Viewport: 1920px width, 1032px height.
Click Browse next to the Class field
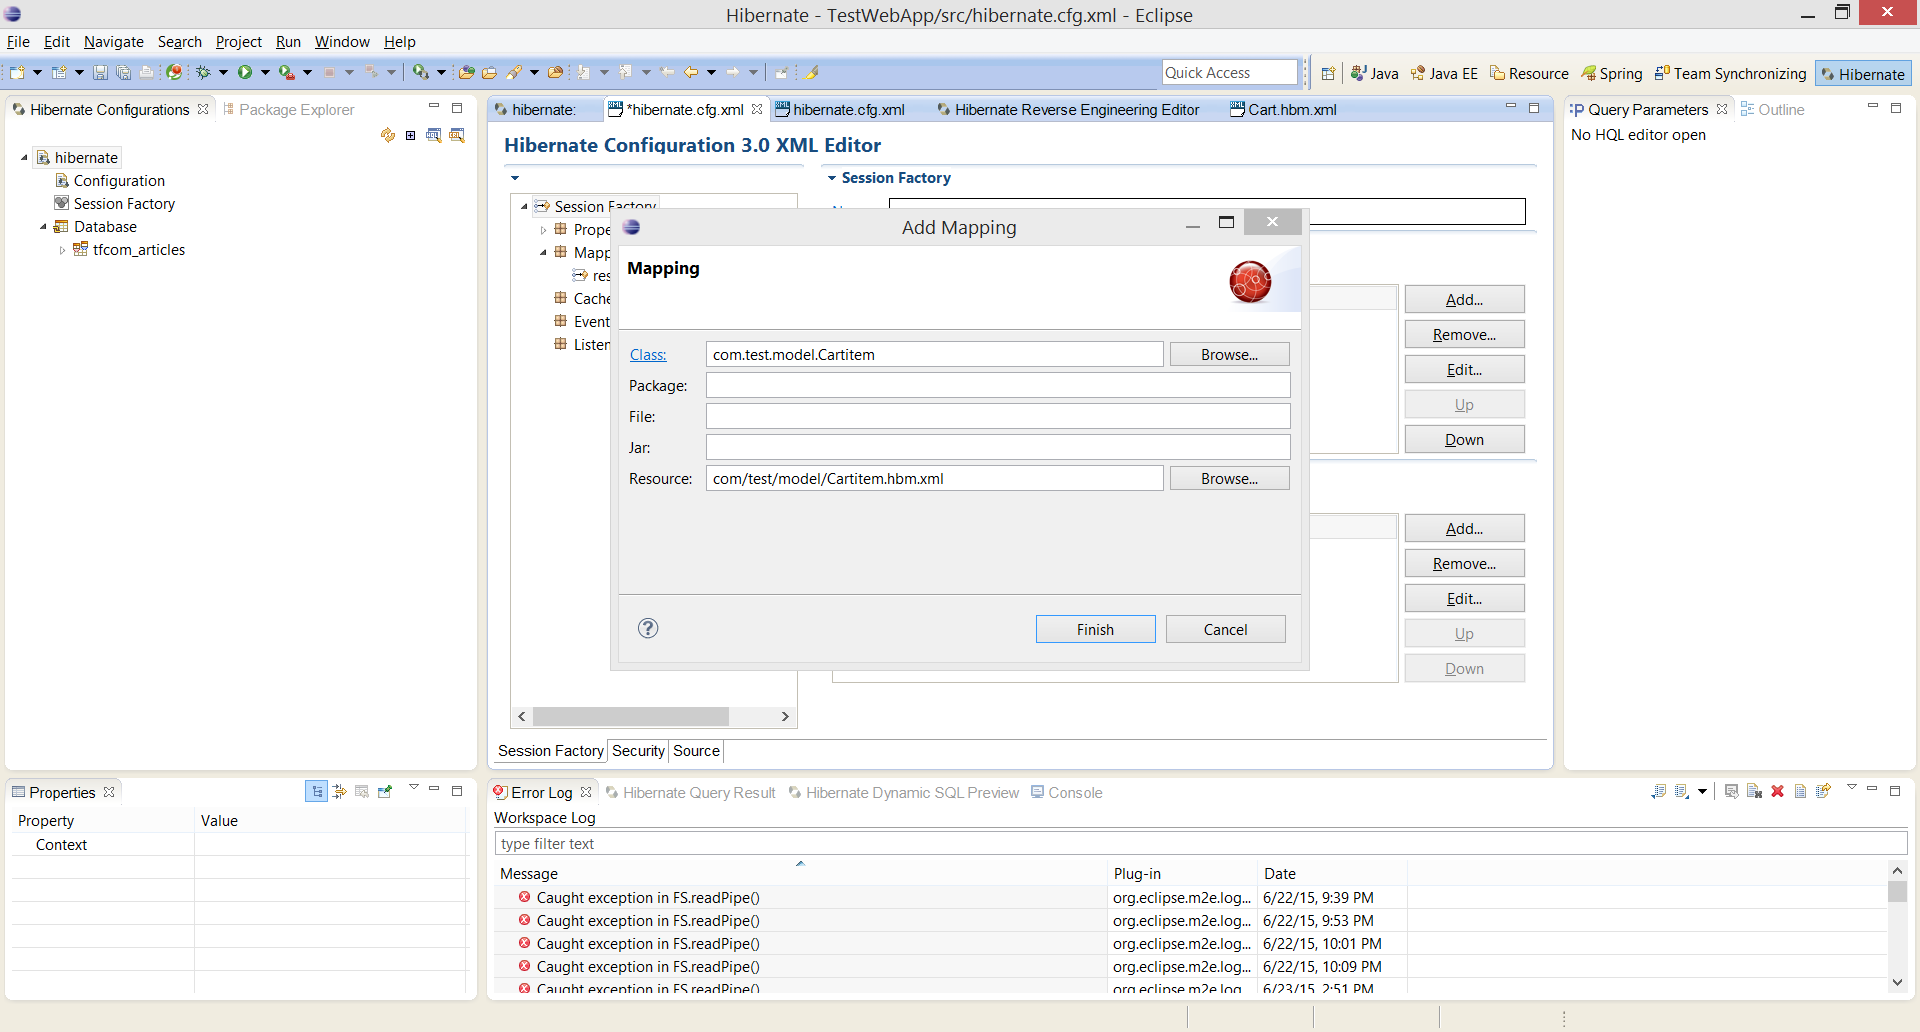[1229, 354]
